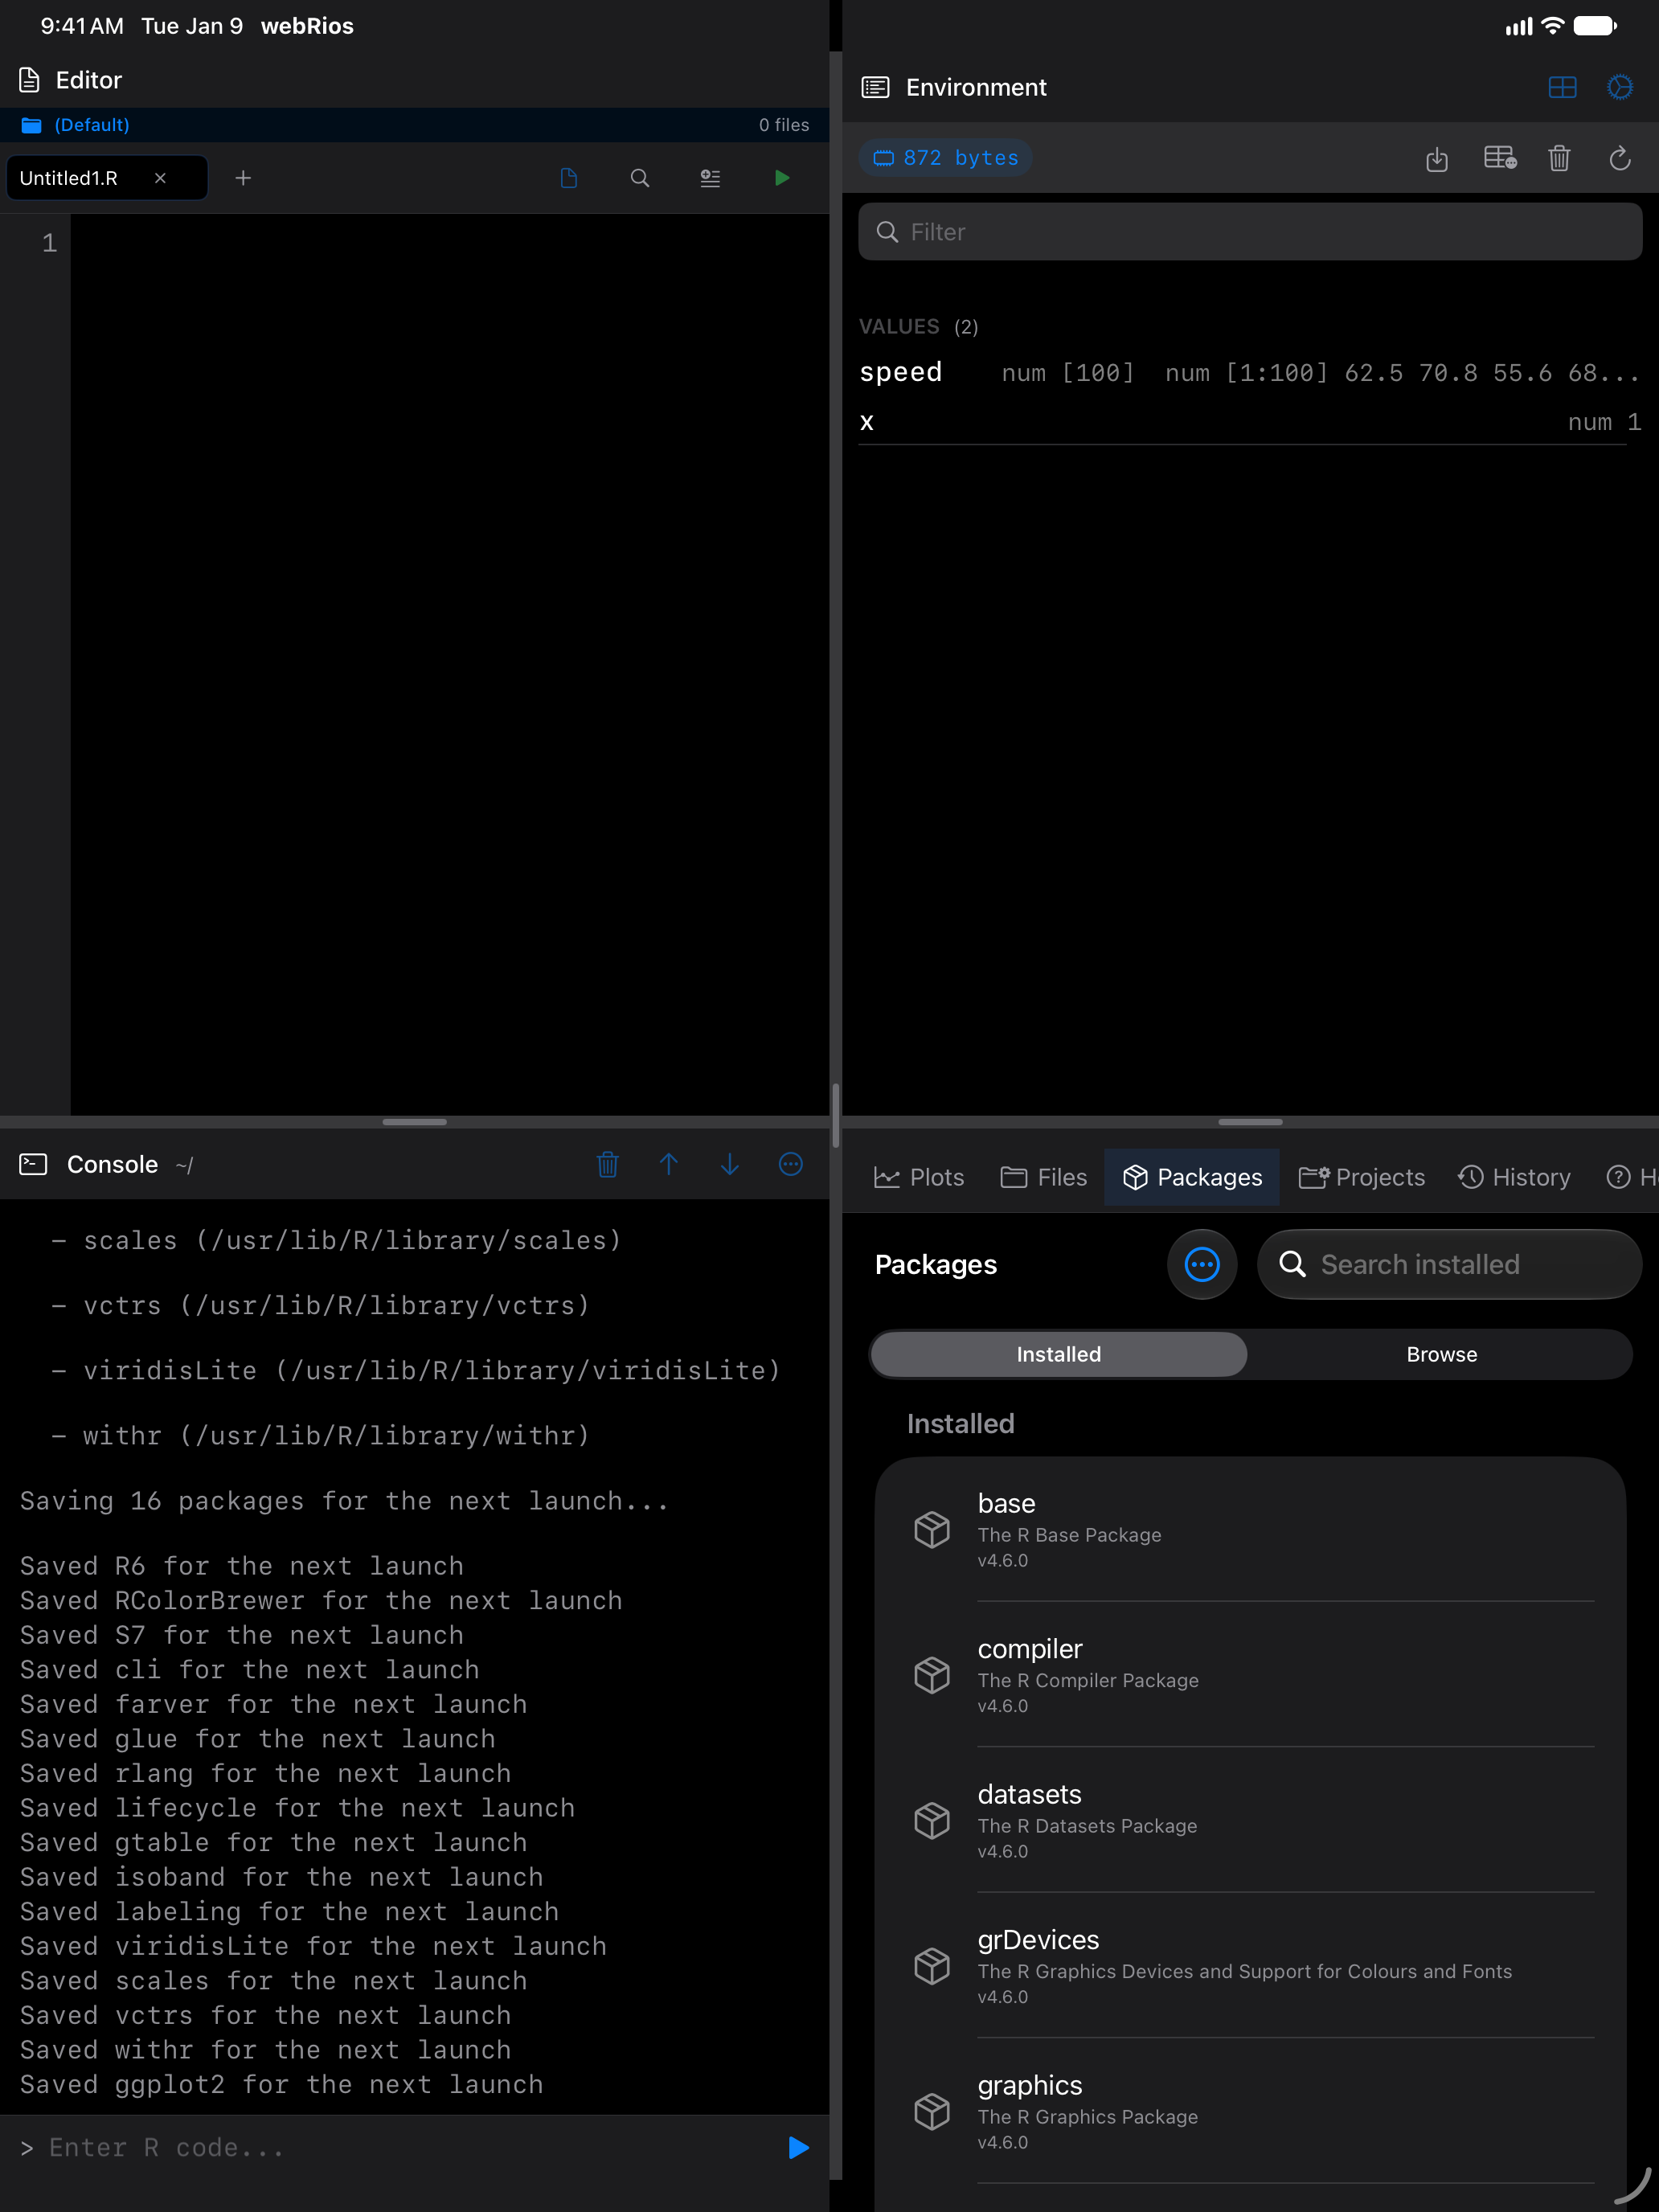Open the datasets package entry
This screenshot has width=1659, height=2212.
click(x=1250, y=1821)
